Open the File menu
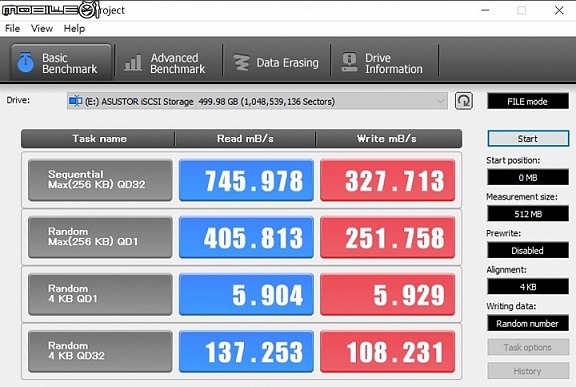576x387 pixels. pos(12,28)
